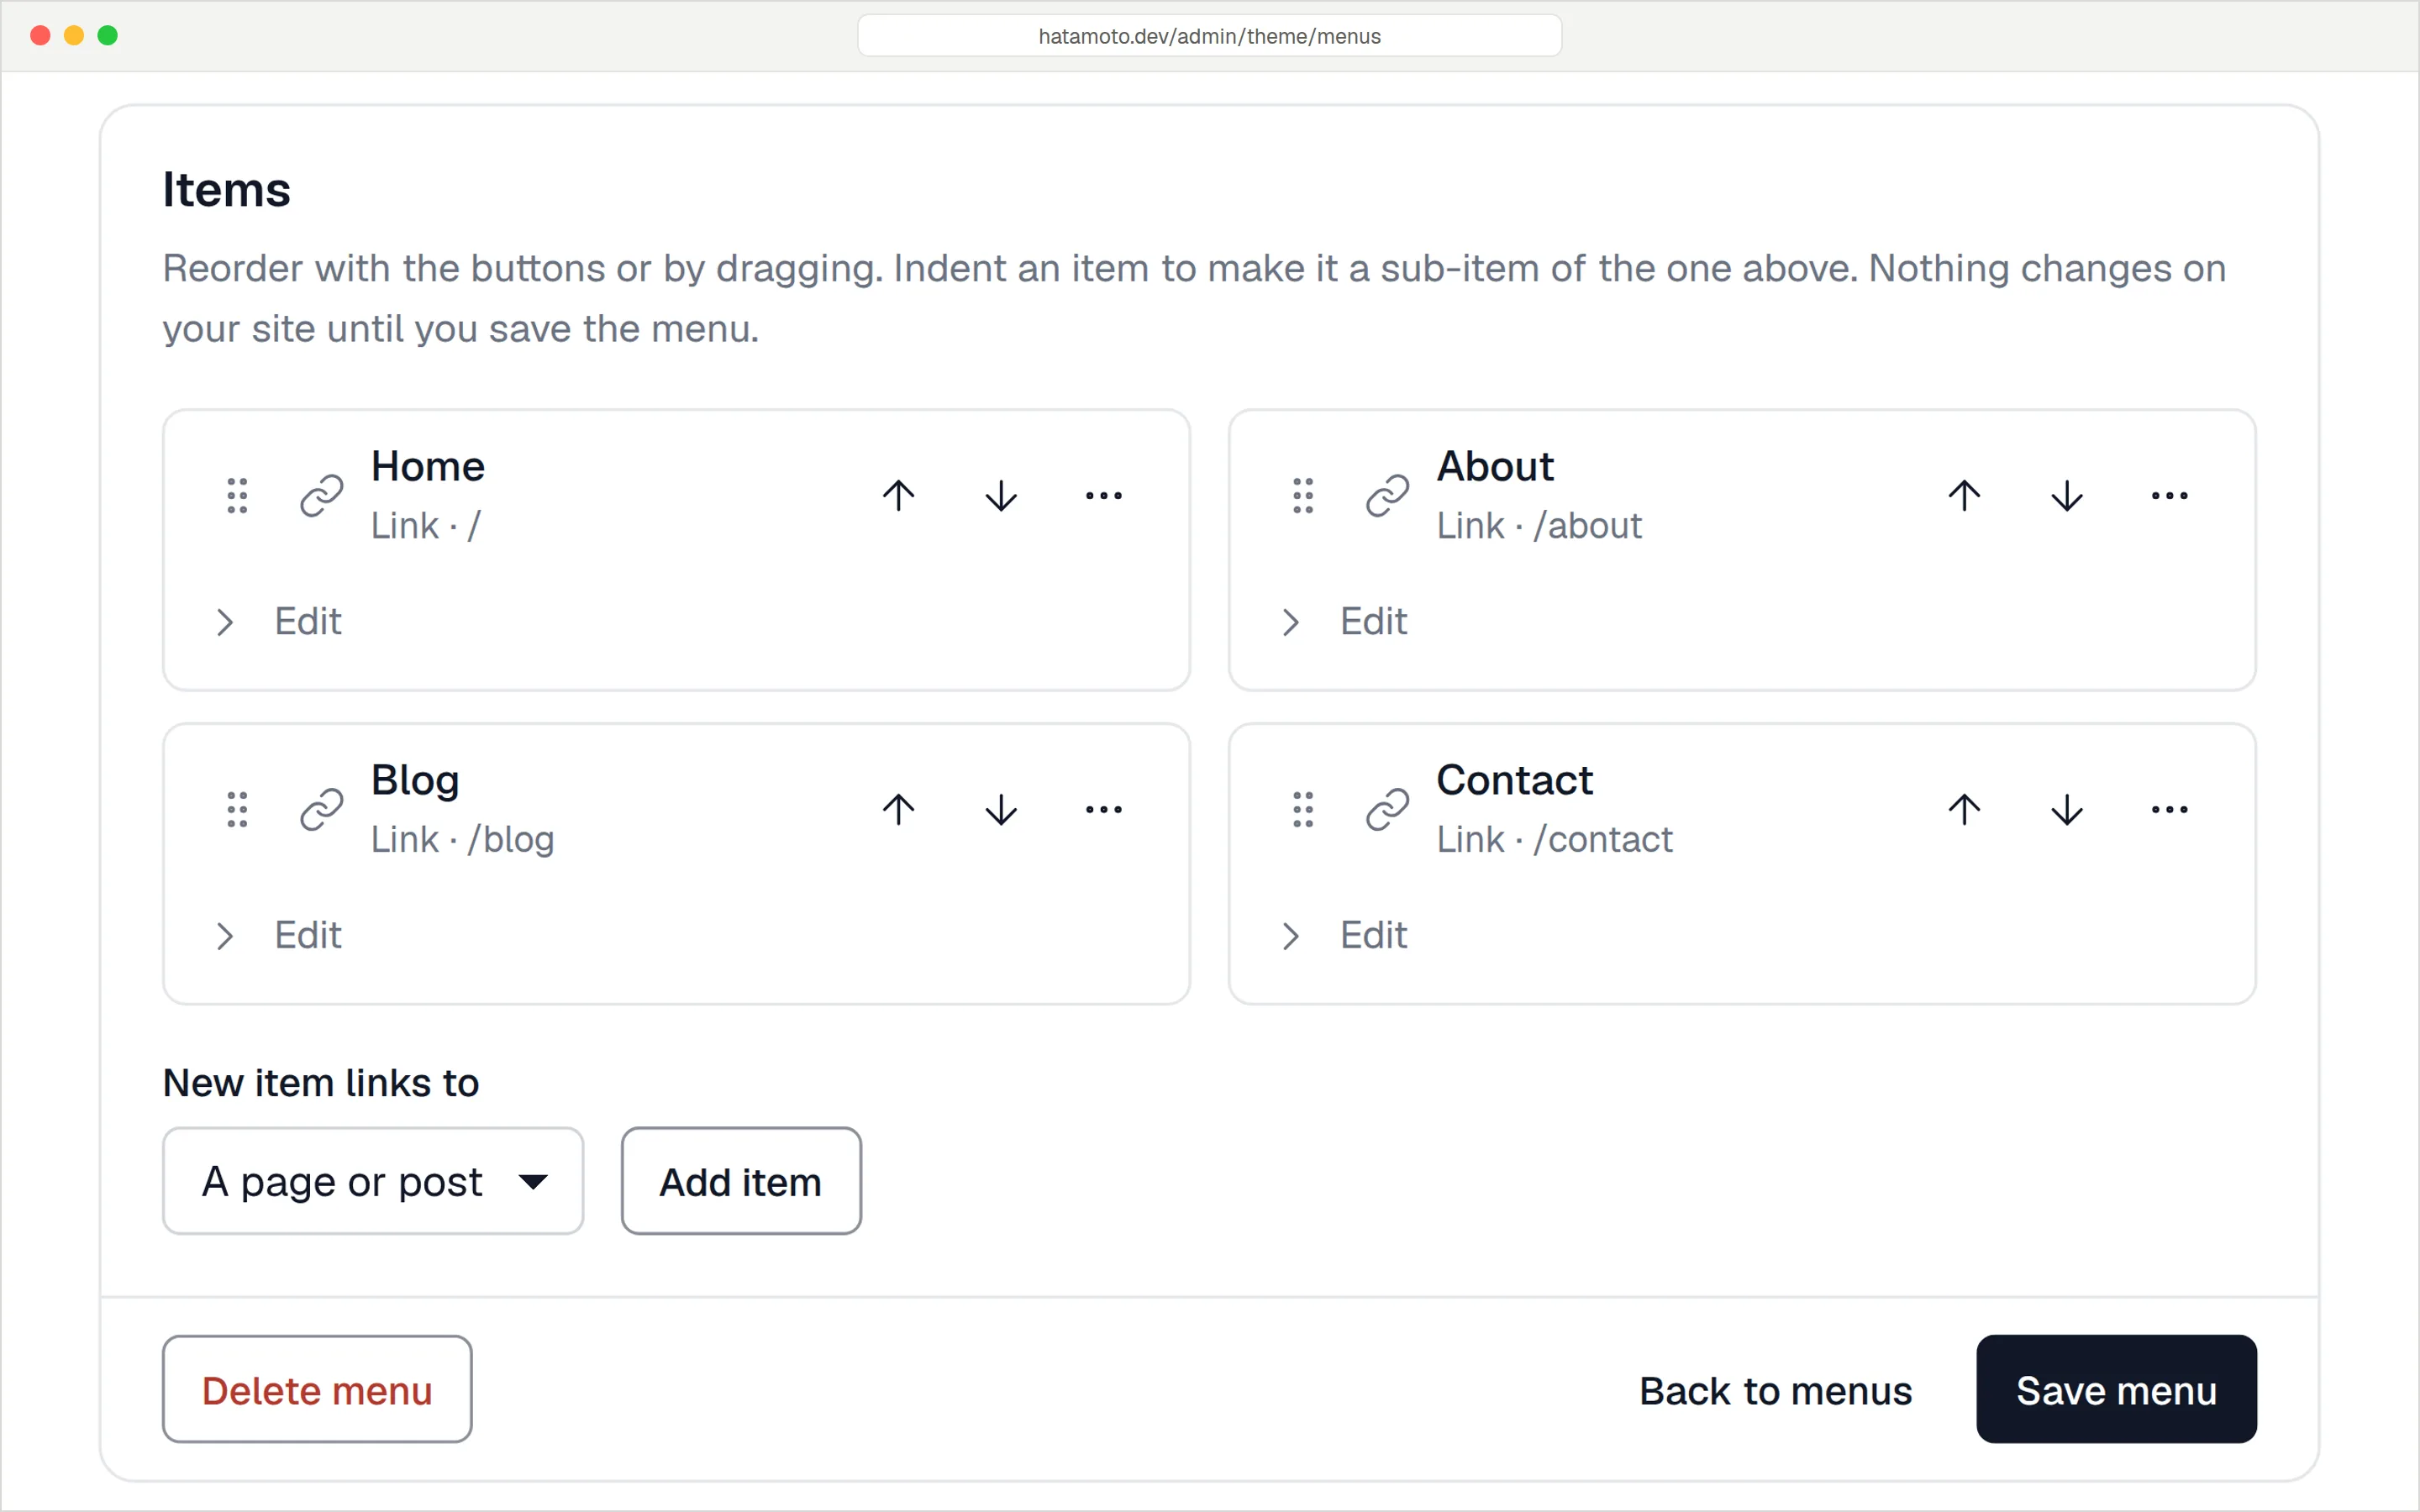Image resolution: width=2420 pixels, height=1512 pixels.
Task: Move the About item down
Action: tap(2067, 496)
